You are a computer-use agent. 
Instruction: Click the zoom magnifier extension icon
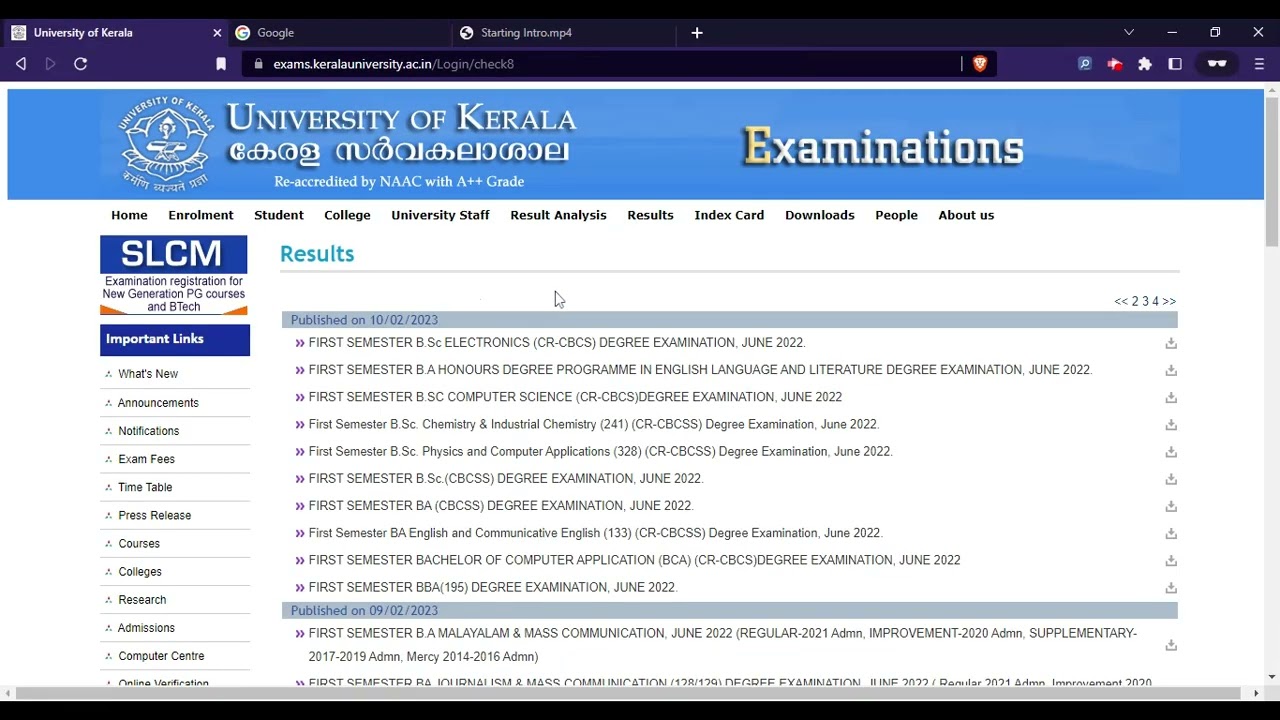(1085, 64)
